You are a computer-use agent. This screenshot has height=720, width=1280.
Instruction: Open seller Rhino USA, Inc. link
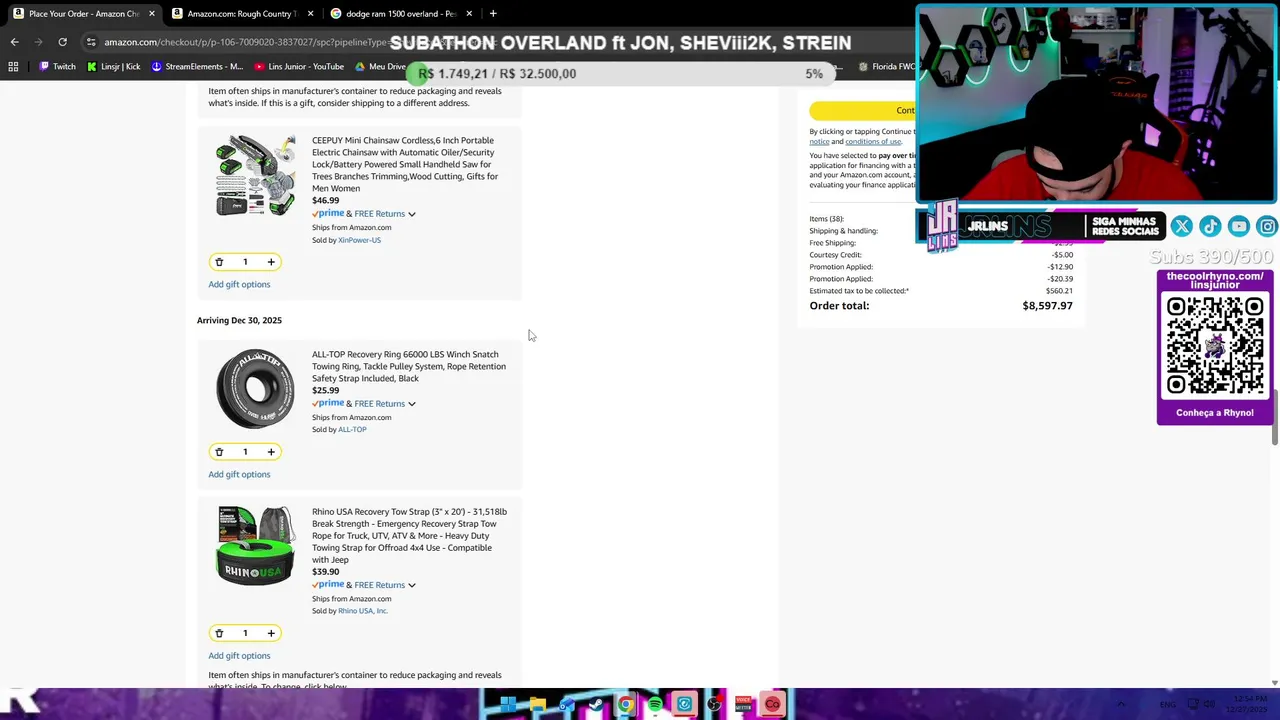pyautogui.click(x=363, y=611)
